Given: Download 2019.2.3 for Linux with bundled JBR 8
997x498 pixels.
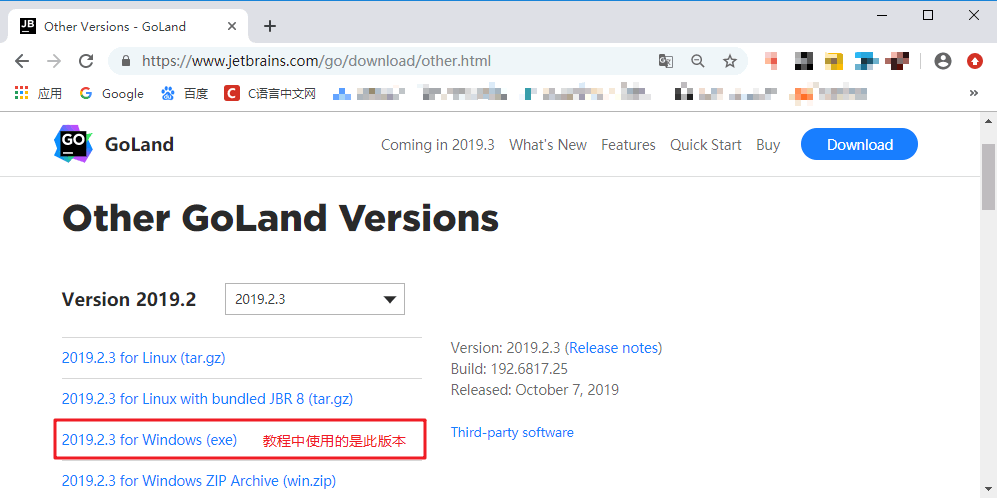Looking at the screenshot, I should click(207, 399).
